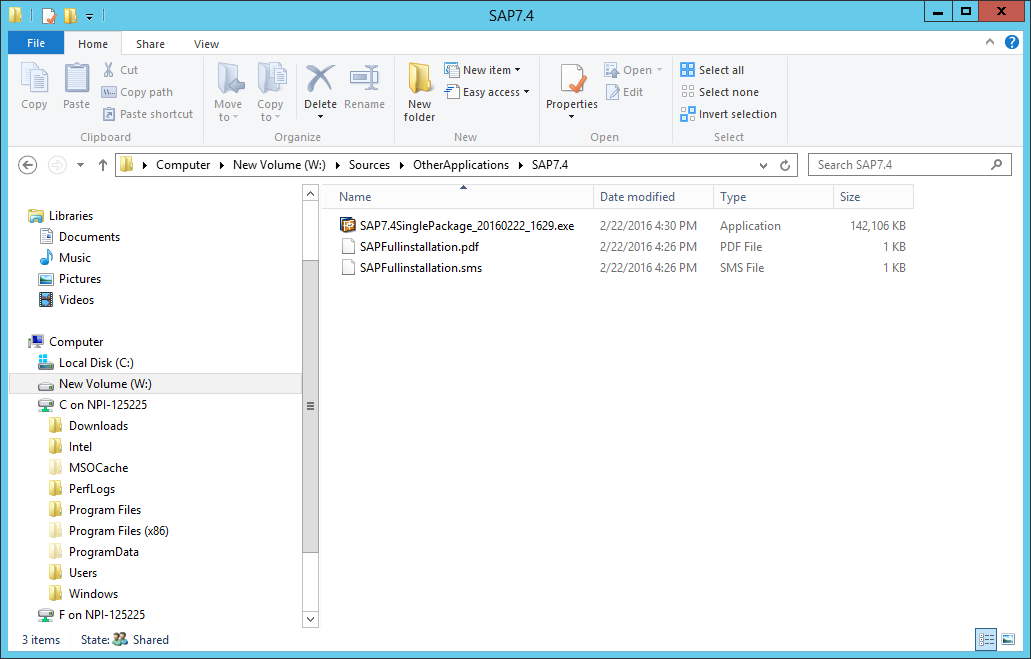The height and width of the screenshot is (659, 1031).
Task: Switch to the Share tab
Action: click(151, 44)
